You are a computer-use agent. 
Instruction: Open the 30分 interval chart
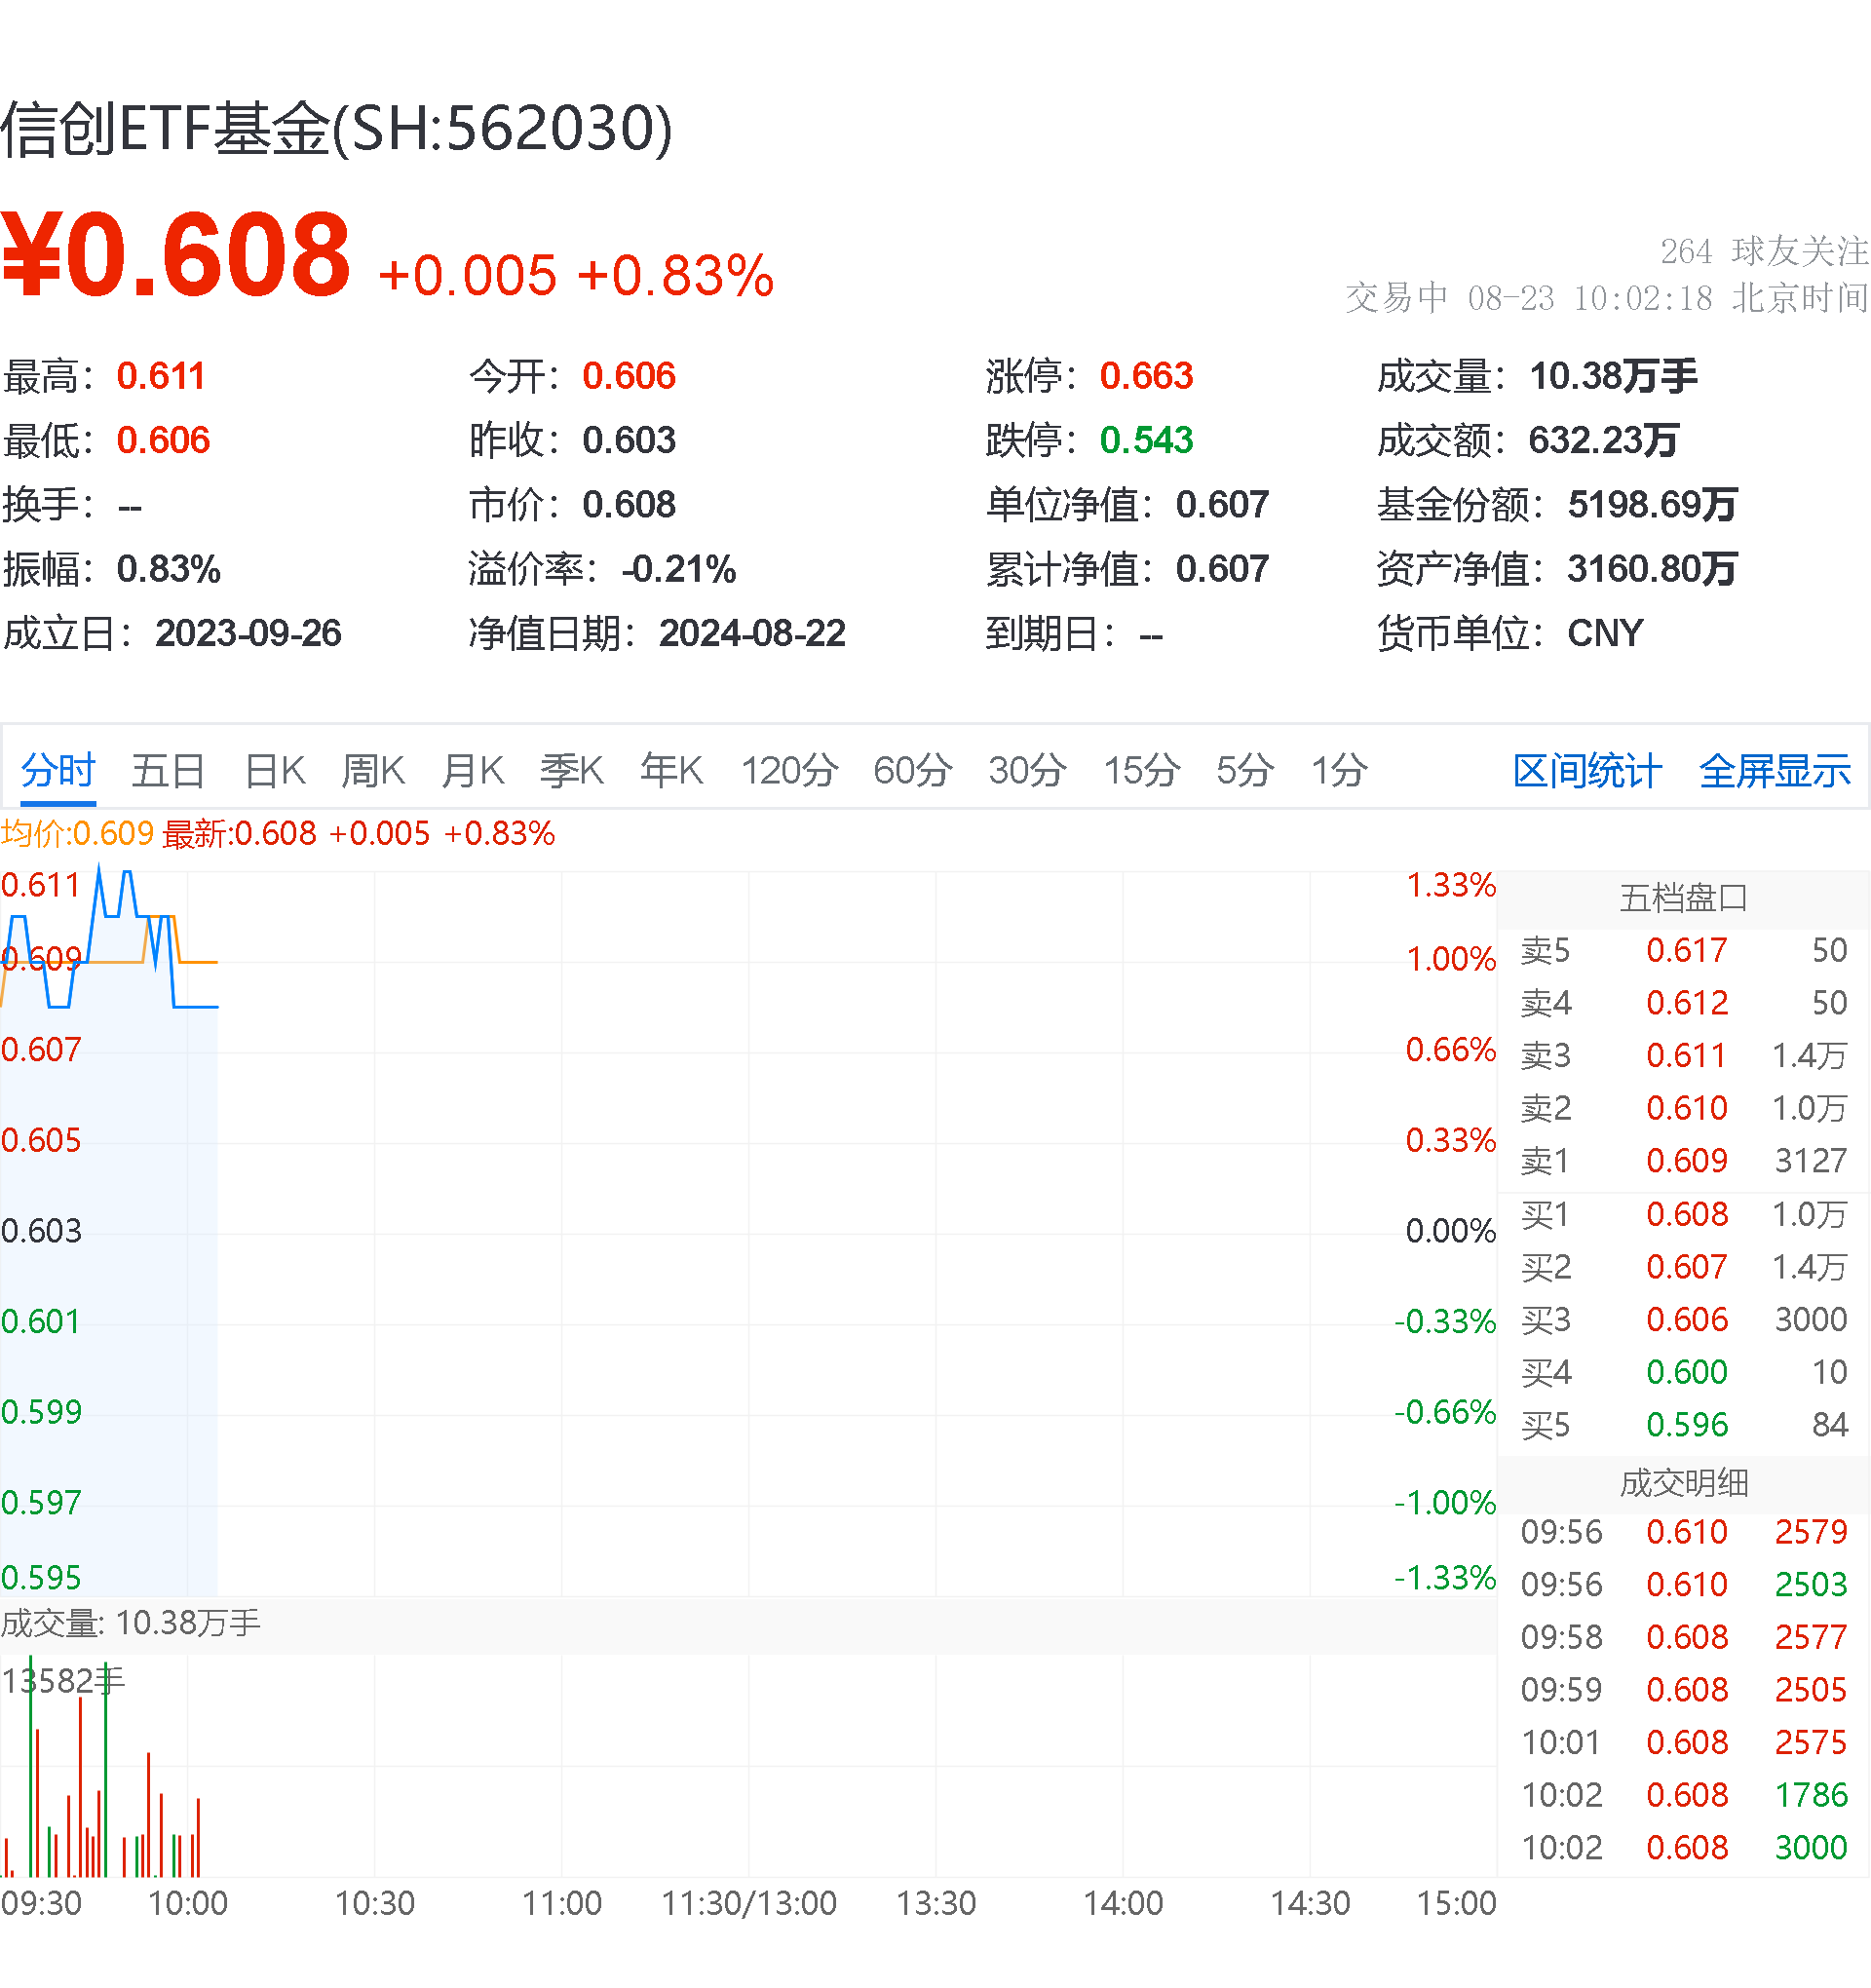tap(1027, 771)
